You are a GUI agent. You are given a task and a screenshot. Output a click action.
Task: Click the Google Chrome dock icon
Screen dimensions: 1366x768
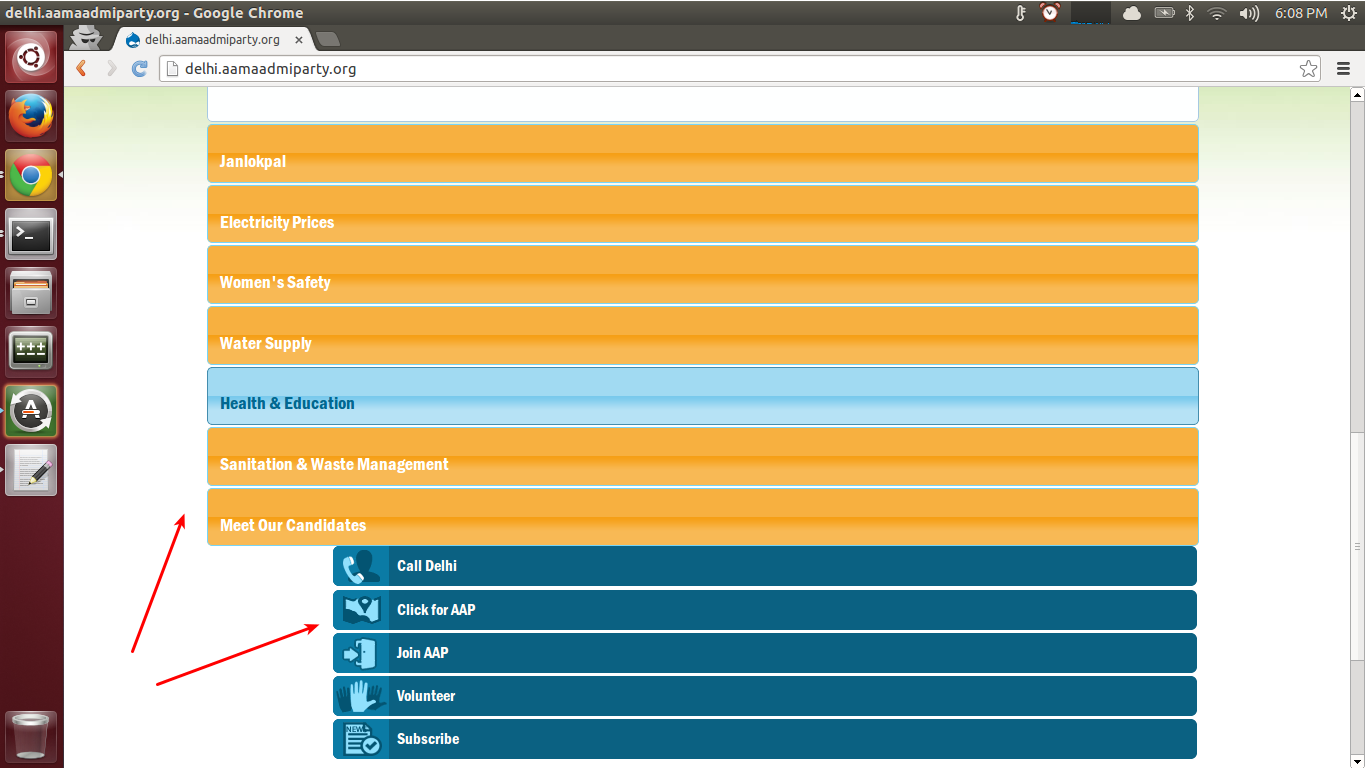tap(32, 175)
